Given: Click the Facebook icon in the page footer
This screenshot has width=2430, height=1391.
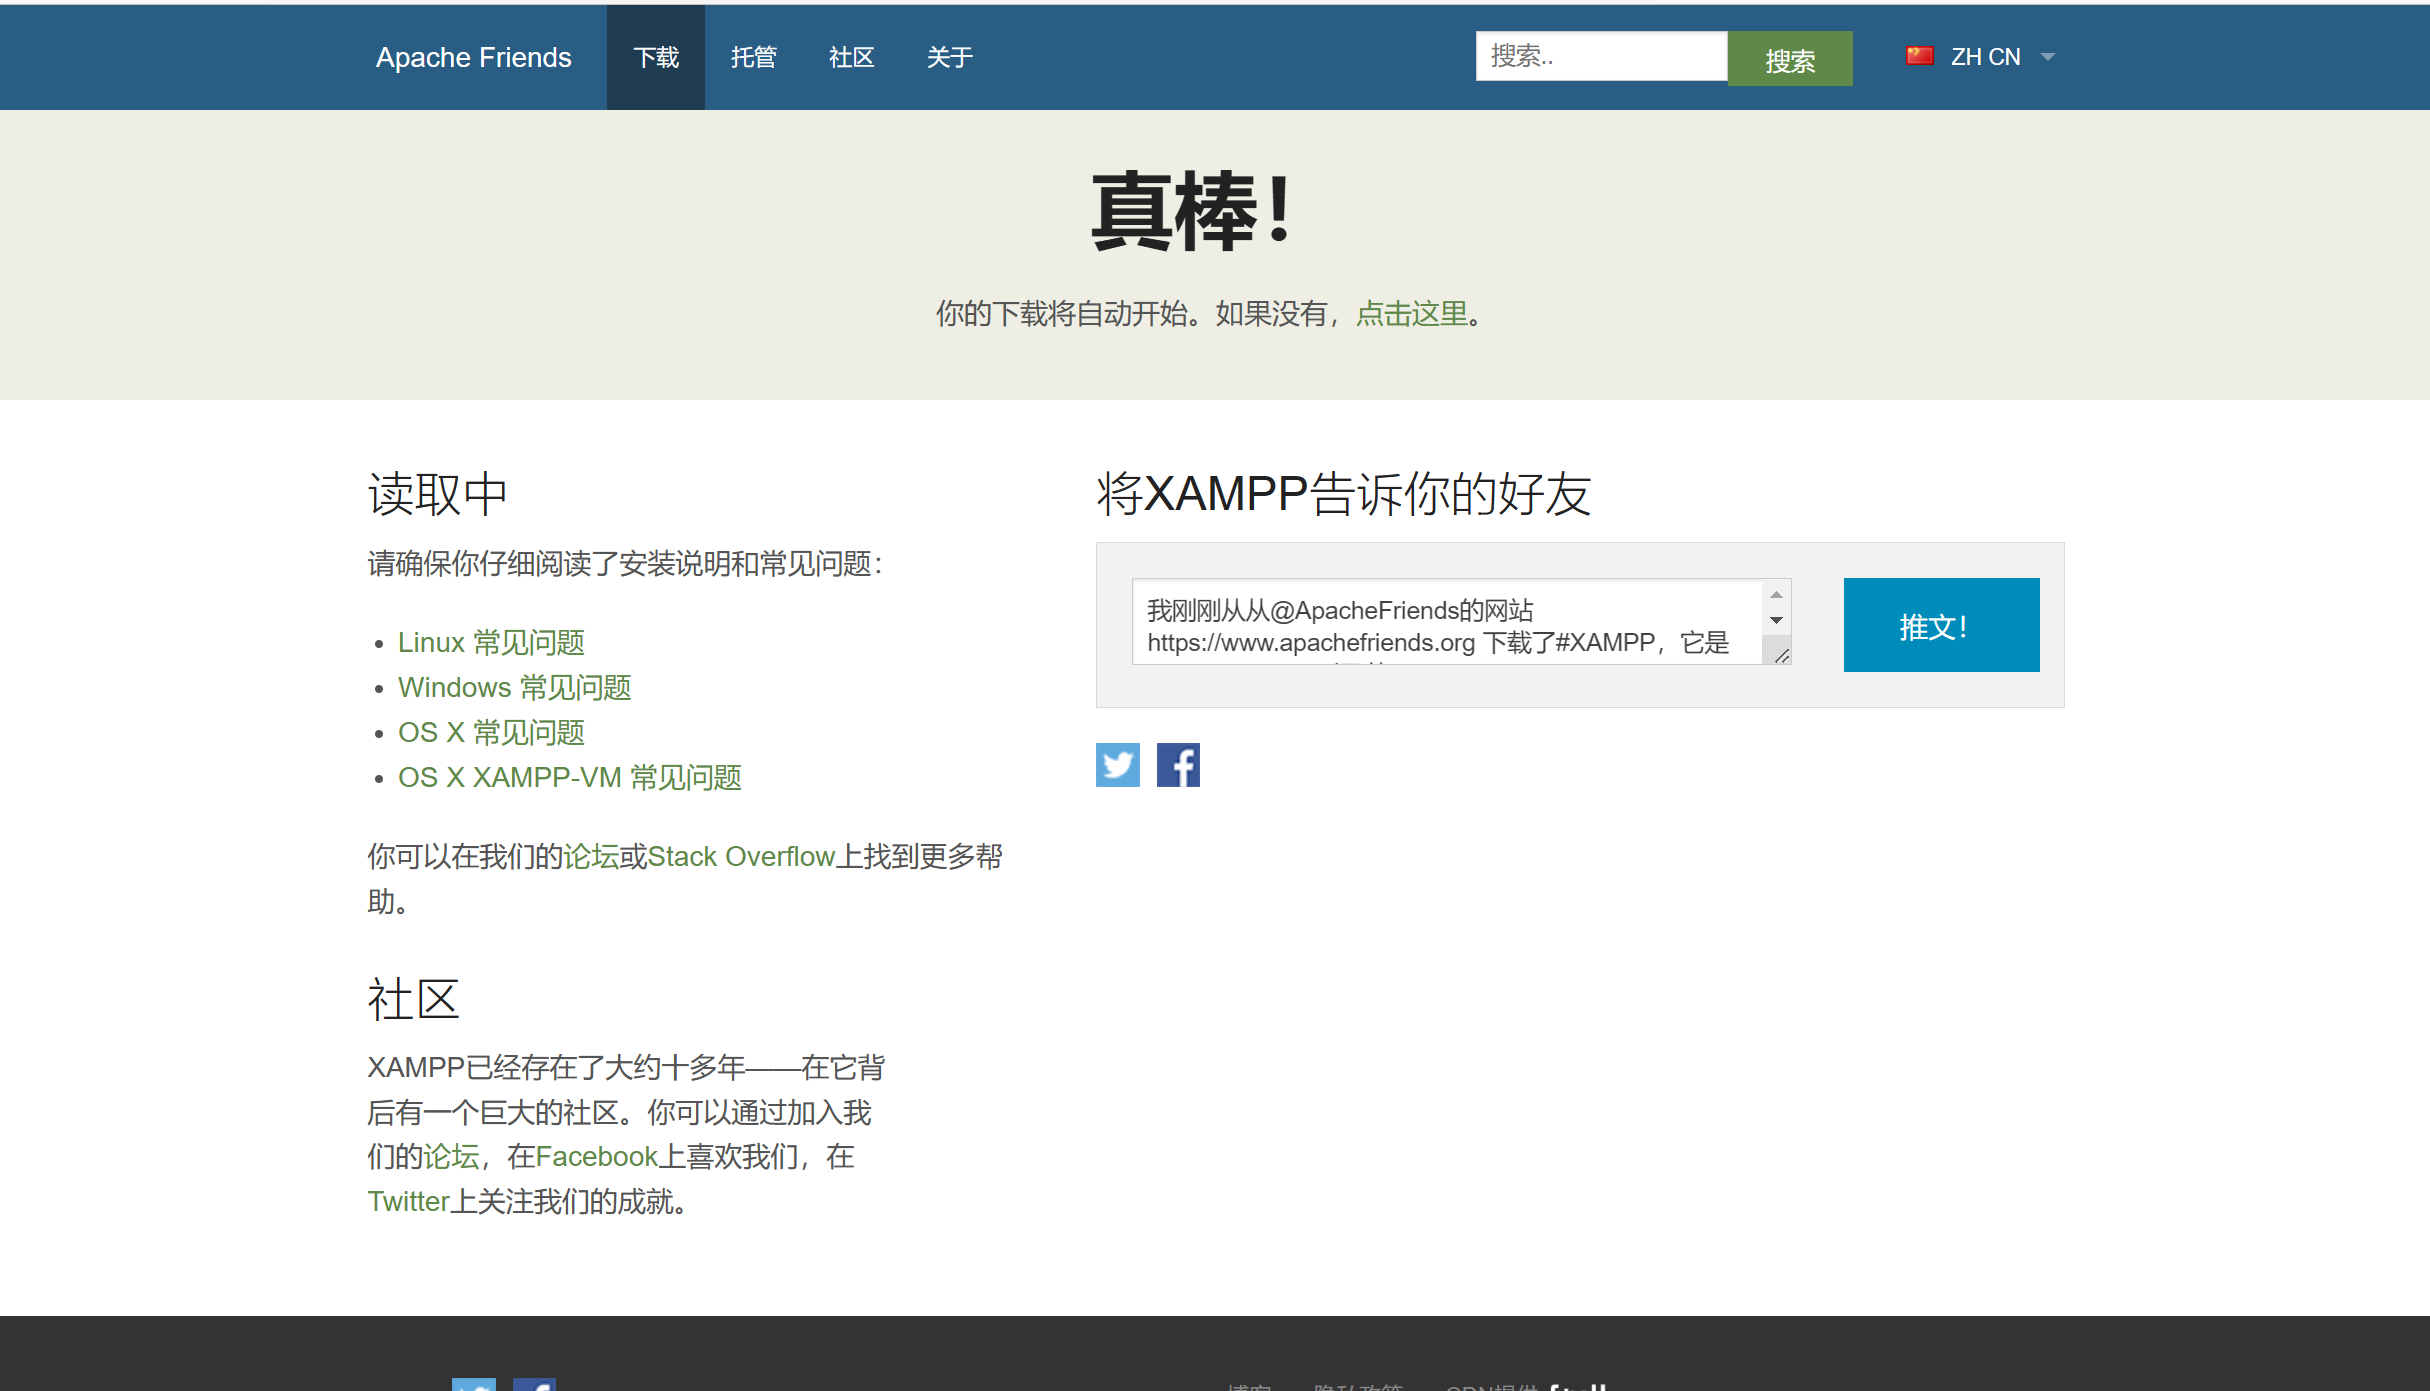Looking at the screenshot, I should click(537, 1386).
